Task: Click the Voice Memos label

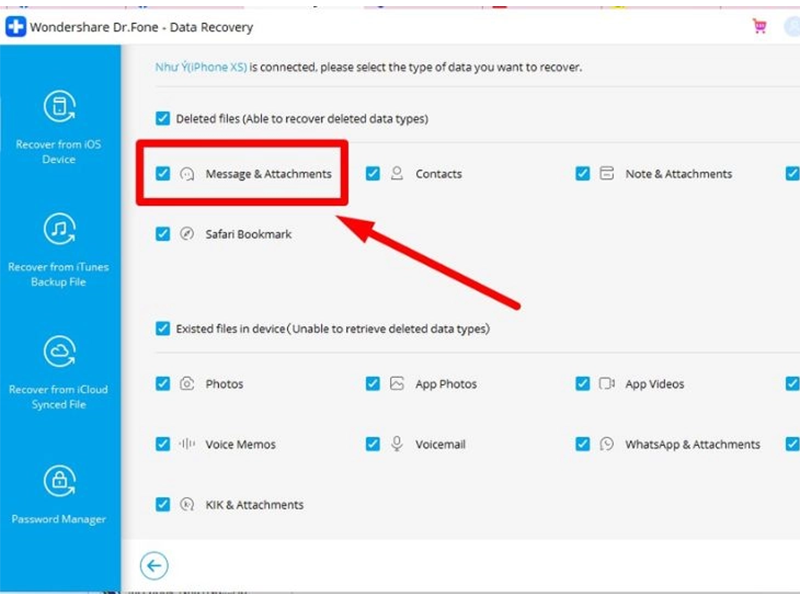Action: tap(240, 444)
